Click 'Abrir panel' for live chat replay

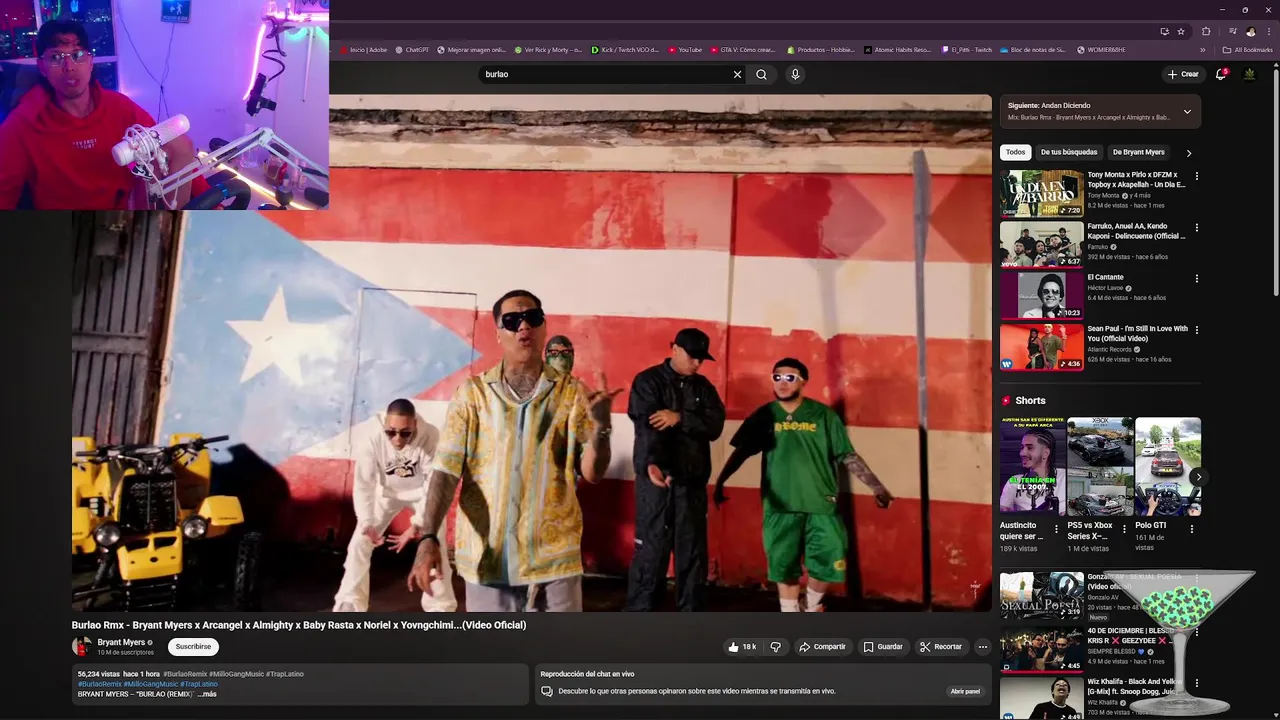click(965, 691)
